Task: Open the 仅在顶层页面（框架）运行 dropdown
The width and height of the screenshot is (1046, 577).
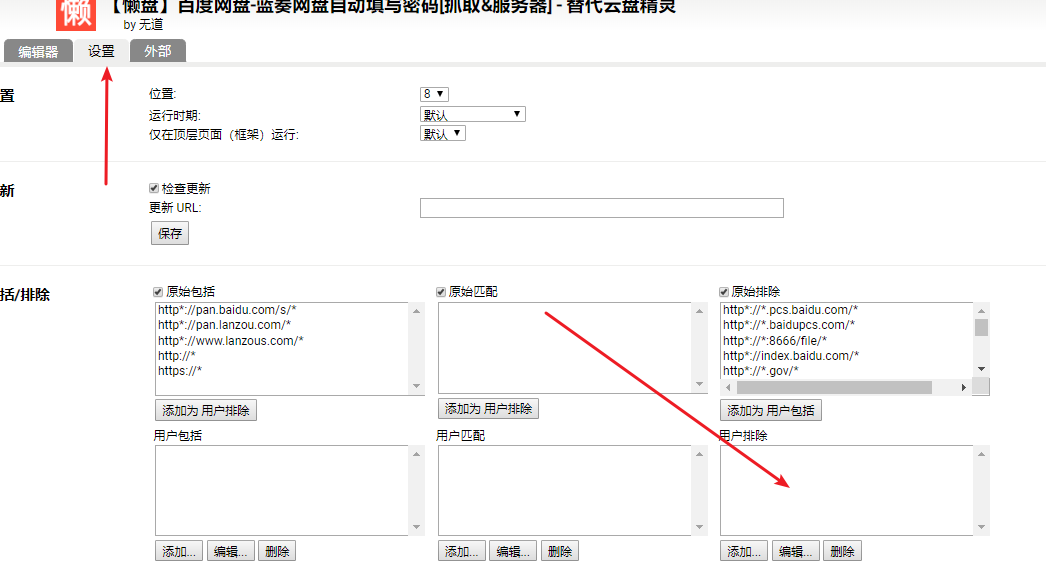Action: (442, 133)
